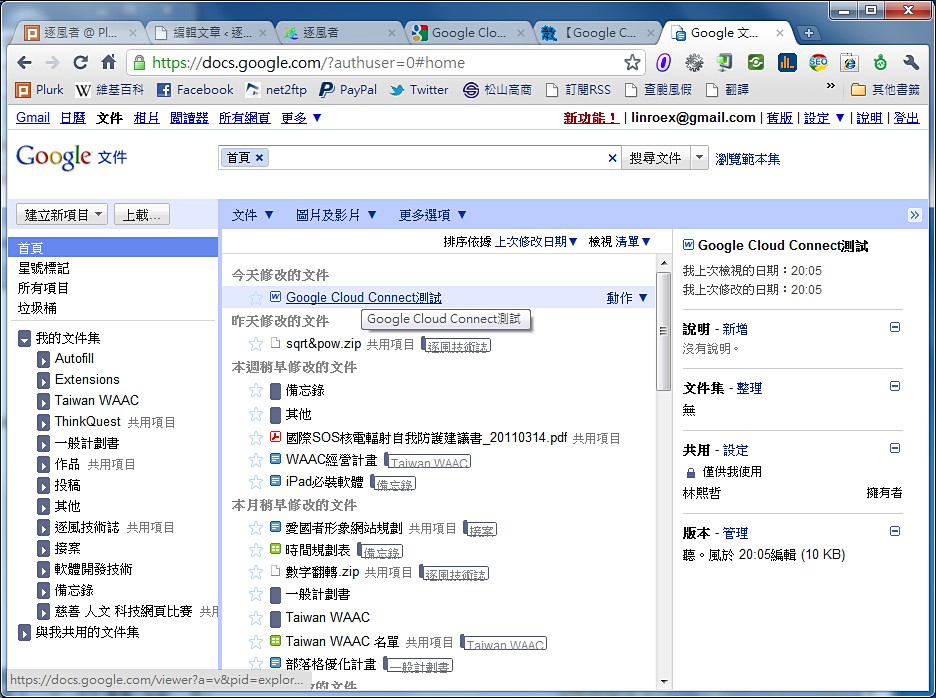Open search options dropdown arrow
Image resolution: width=936 pixels, height=698 pixels.
tap(699, 158)
